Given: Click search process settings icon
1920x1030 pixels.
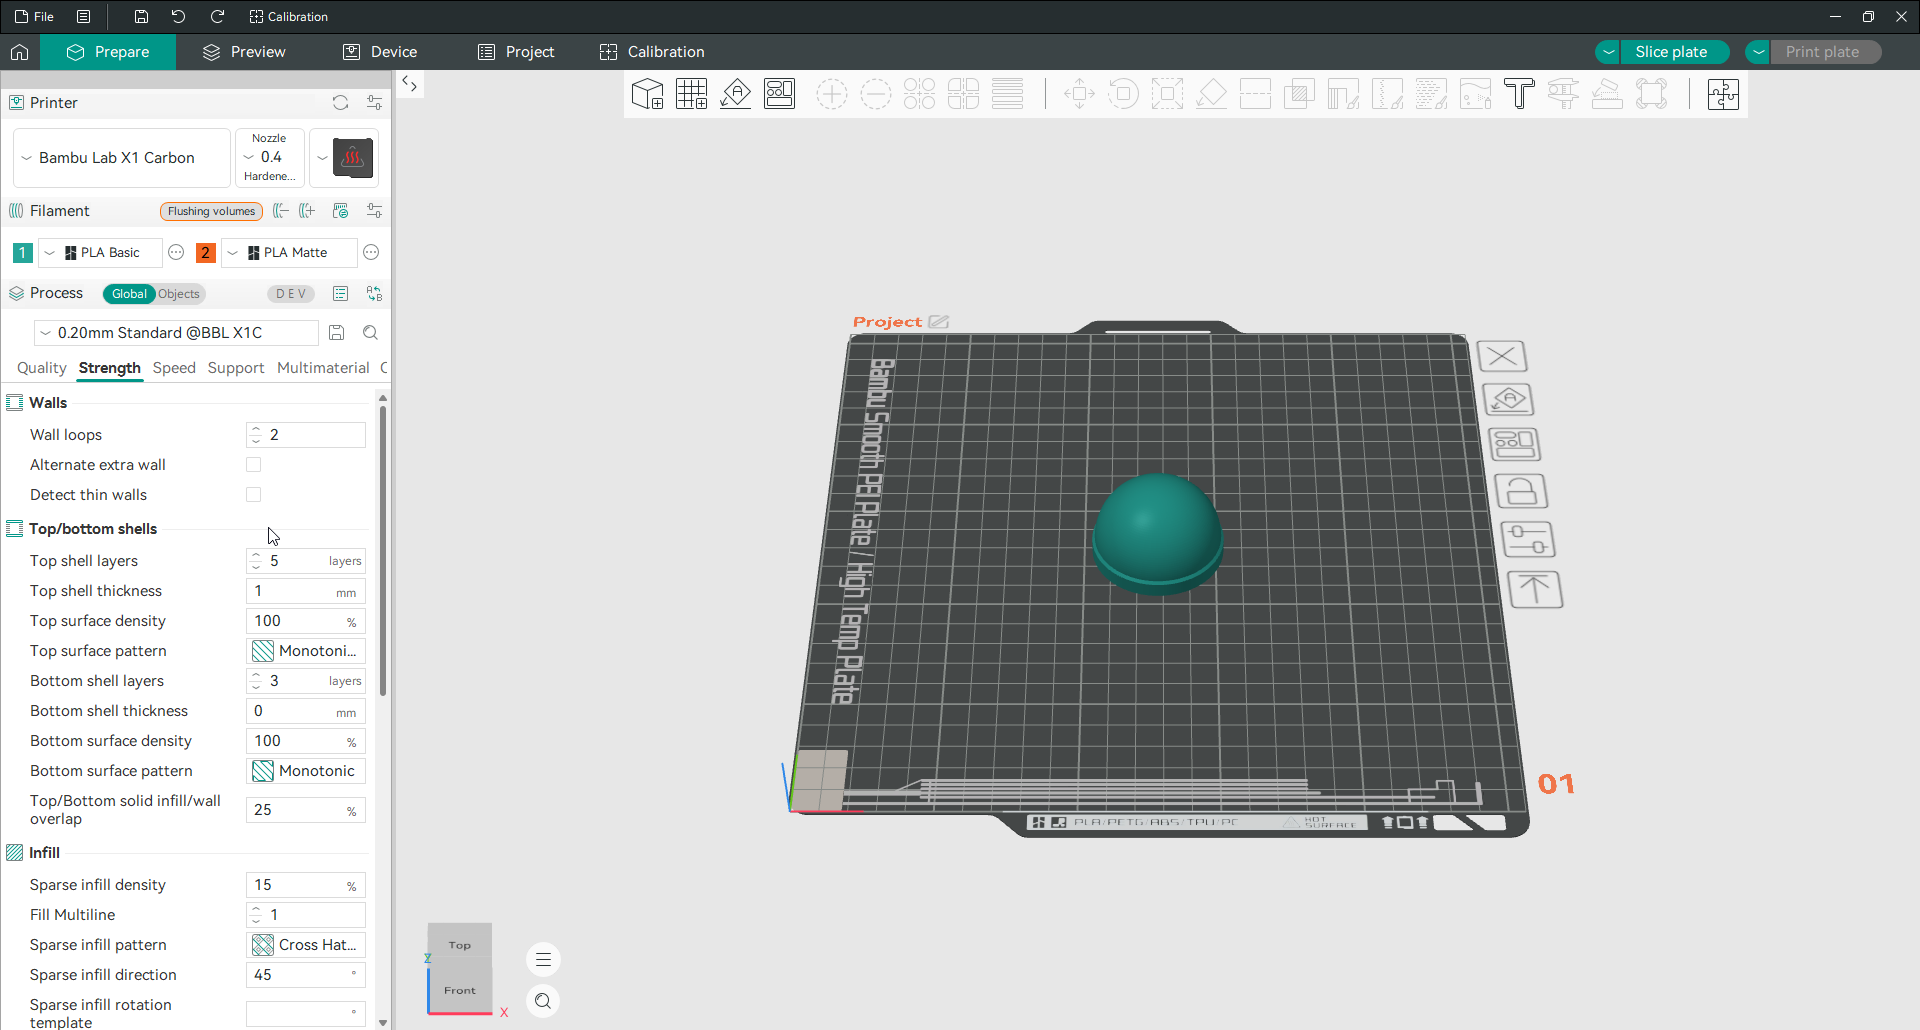Looking at the screenshot, I should coord(370,333).
